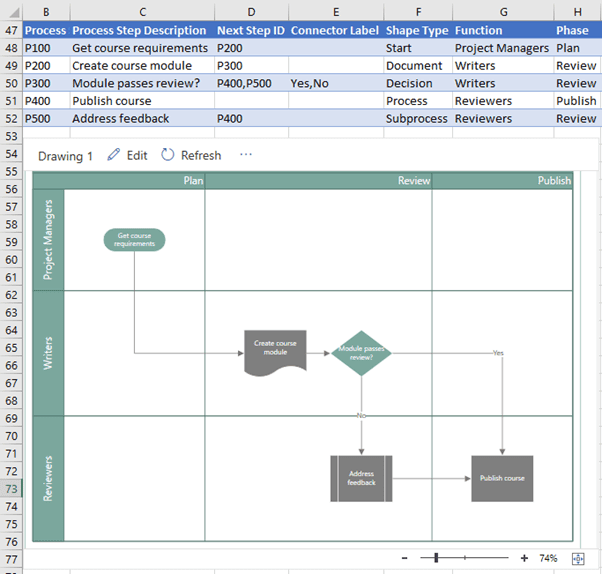This screenshot has width=602, height=574.
Task: Click cell 'Yes,No'
Action: point(336,83)
